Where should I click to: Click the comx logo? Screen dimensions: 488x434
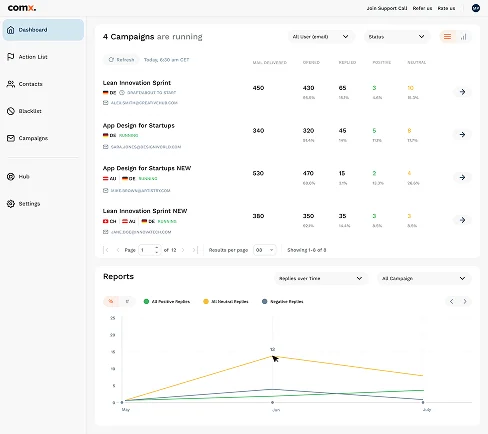click(22, 8)
